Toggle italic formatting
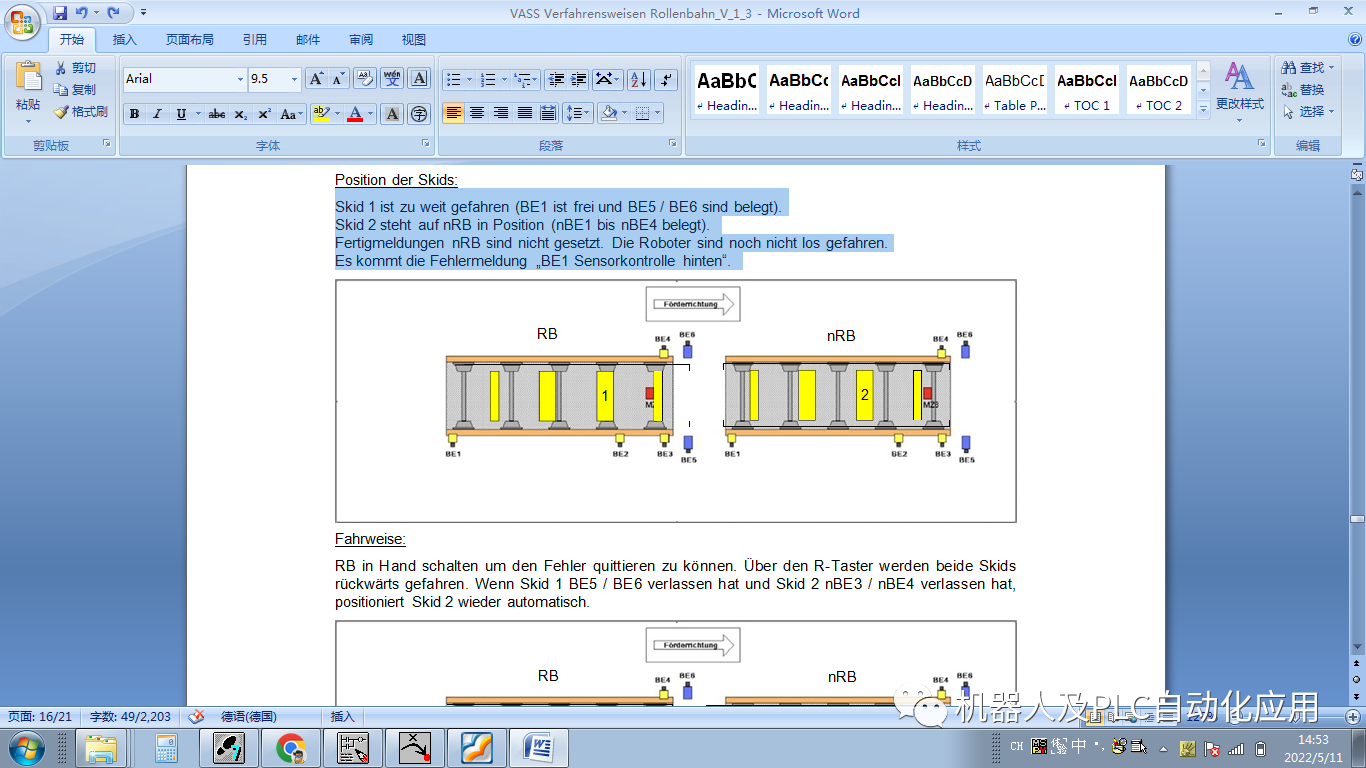Screen dimensions: 1366x768 pyautogui.click(x=157, y=114)
